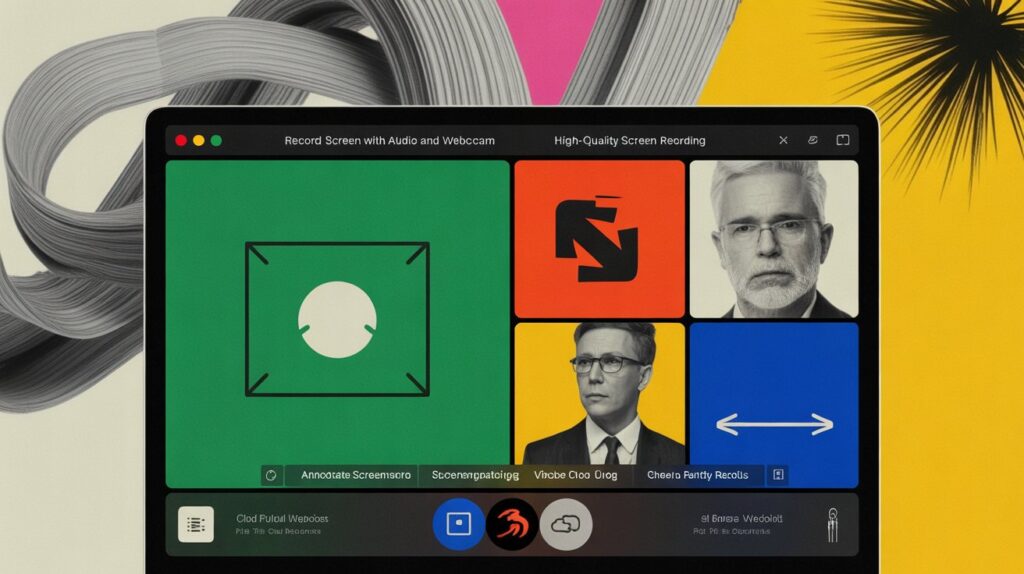Click the blue square record button

coord(458,524)
